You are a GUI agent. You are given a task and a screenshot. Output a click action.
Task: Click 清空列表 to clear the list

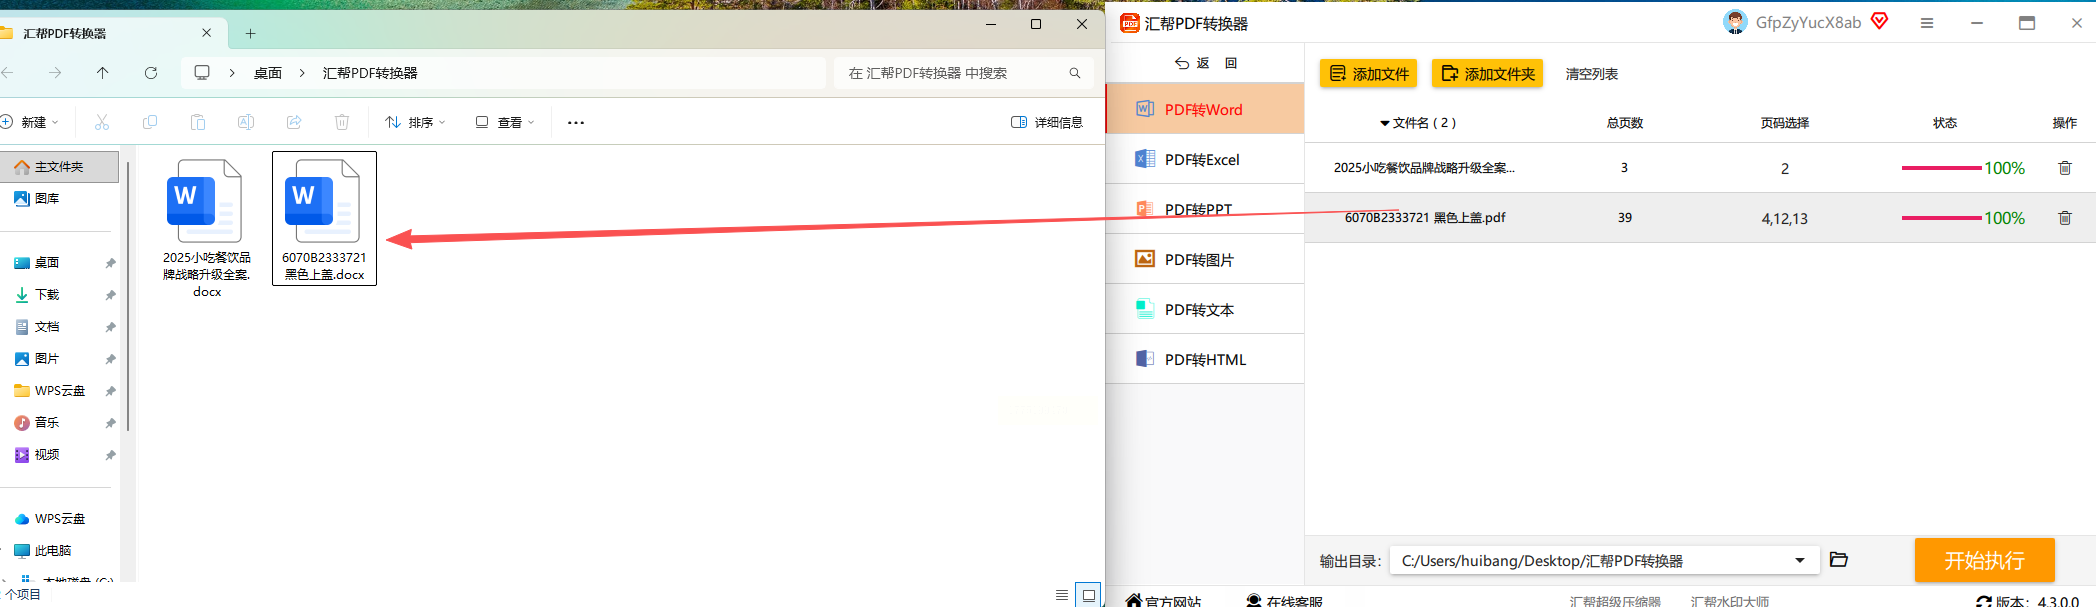pos(1591,74)
